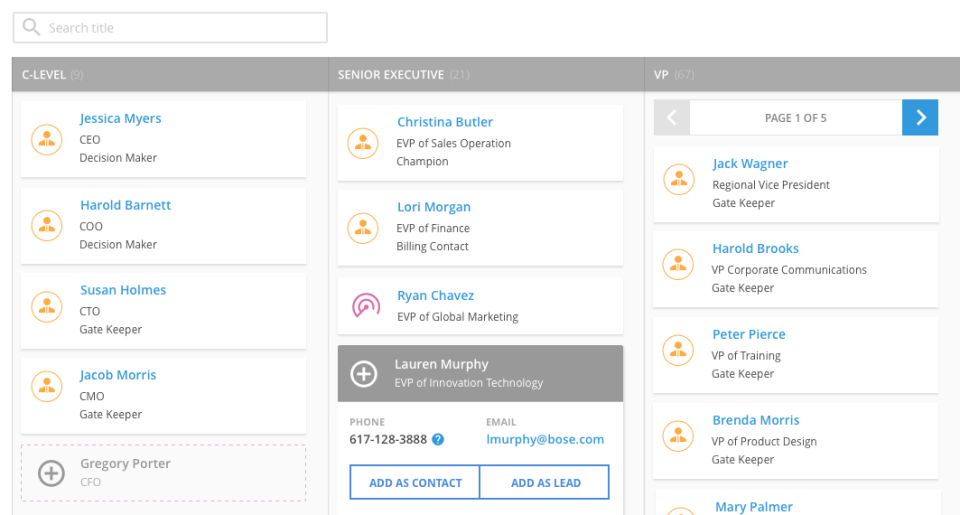
Task: Open Brenda Morris' profile link
Action: (756, 420)
